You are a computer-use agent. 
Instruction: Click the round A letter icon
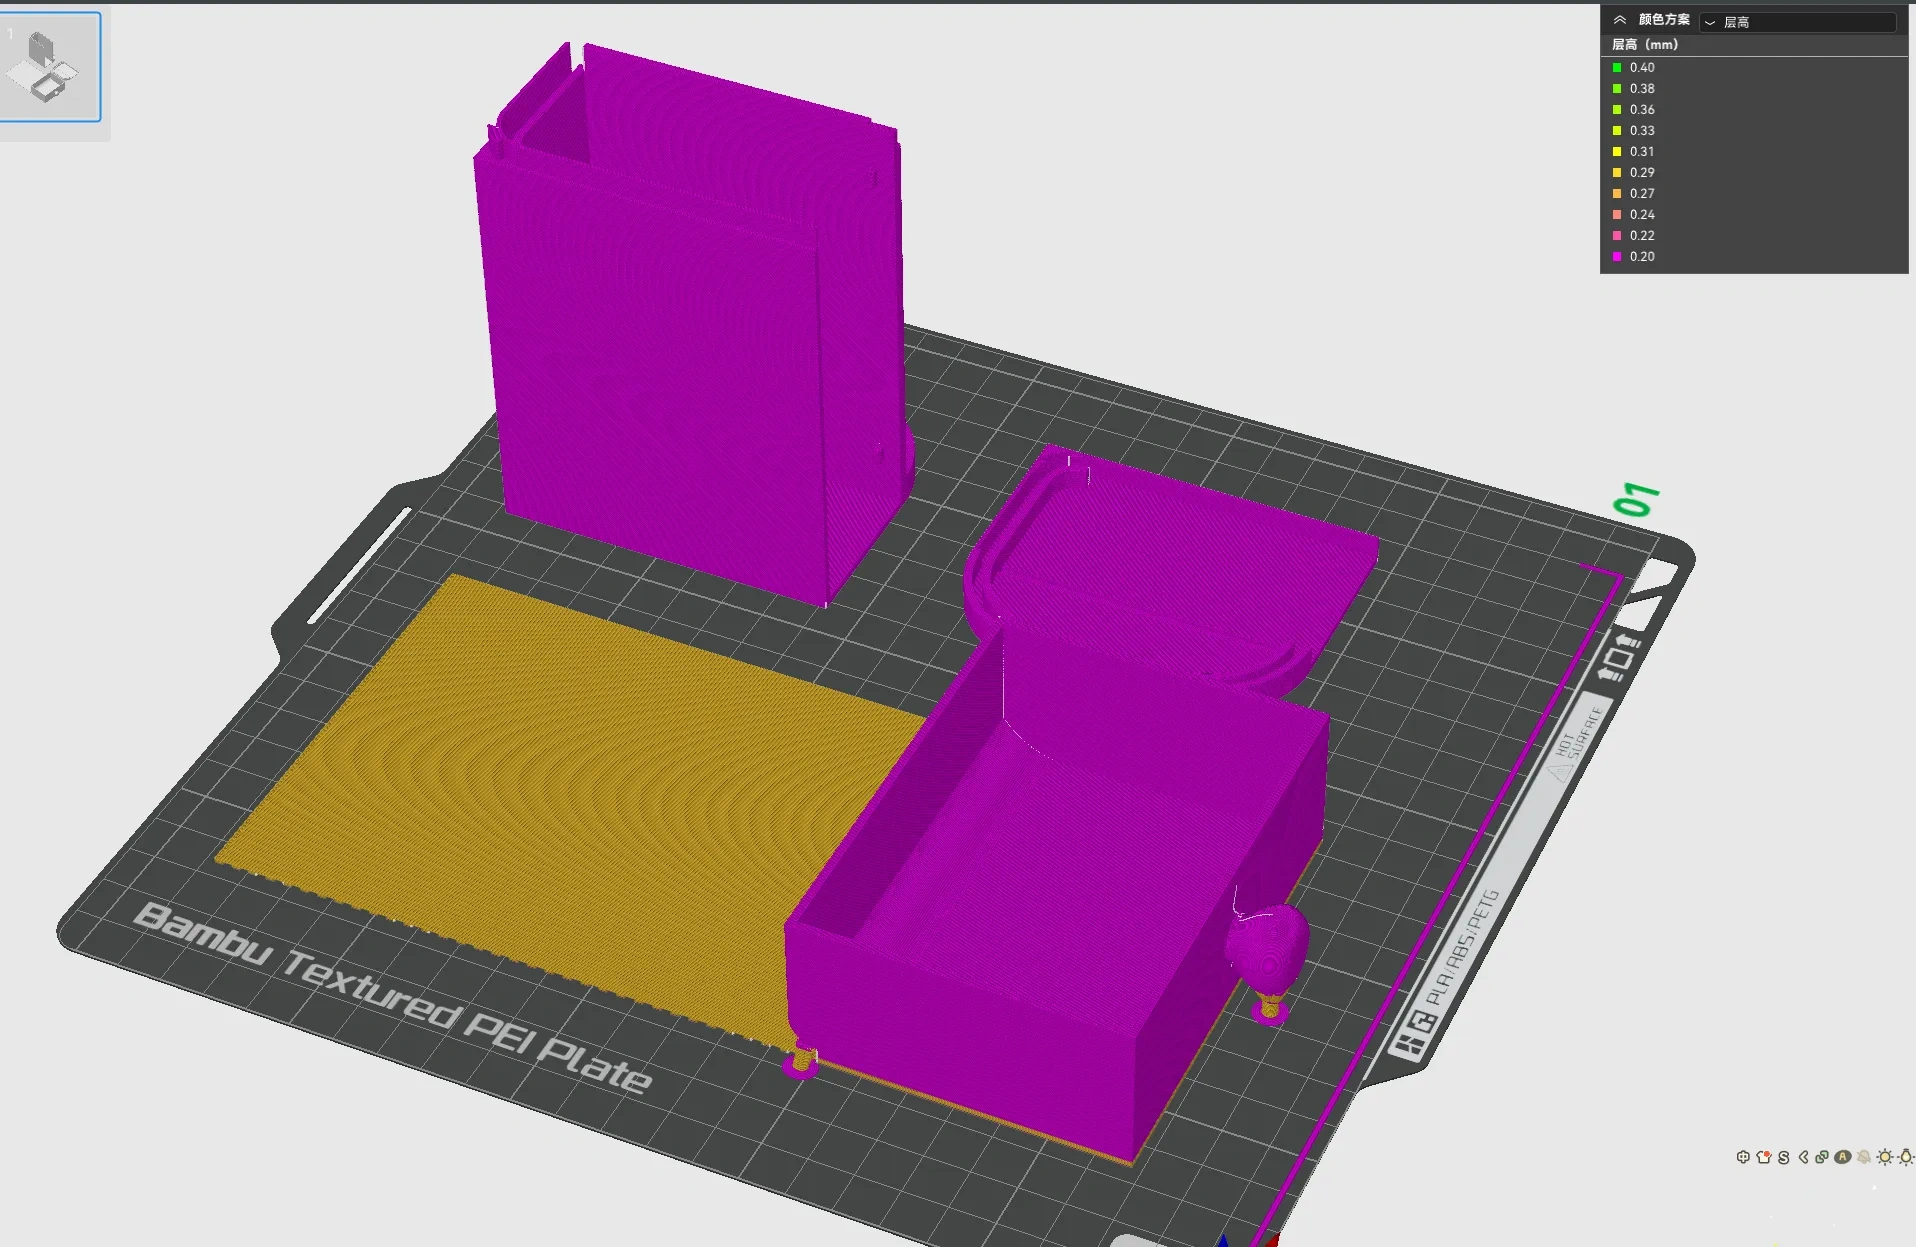pyautogui.click(x=1843, y=1157)
